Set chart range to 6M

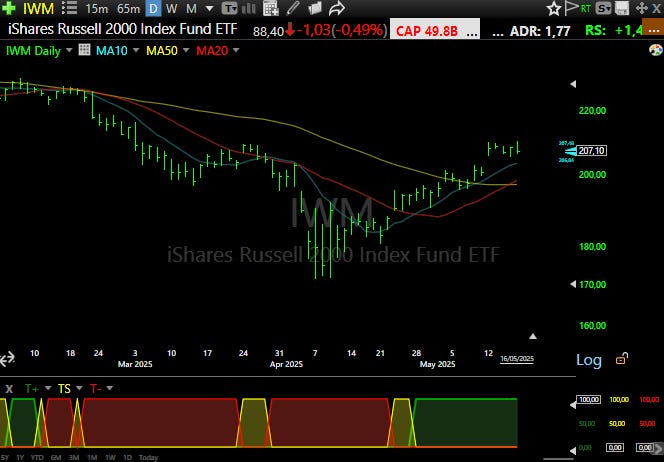pyautogui.click(x=56, y=457)
